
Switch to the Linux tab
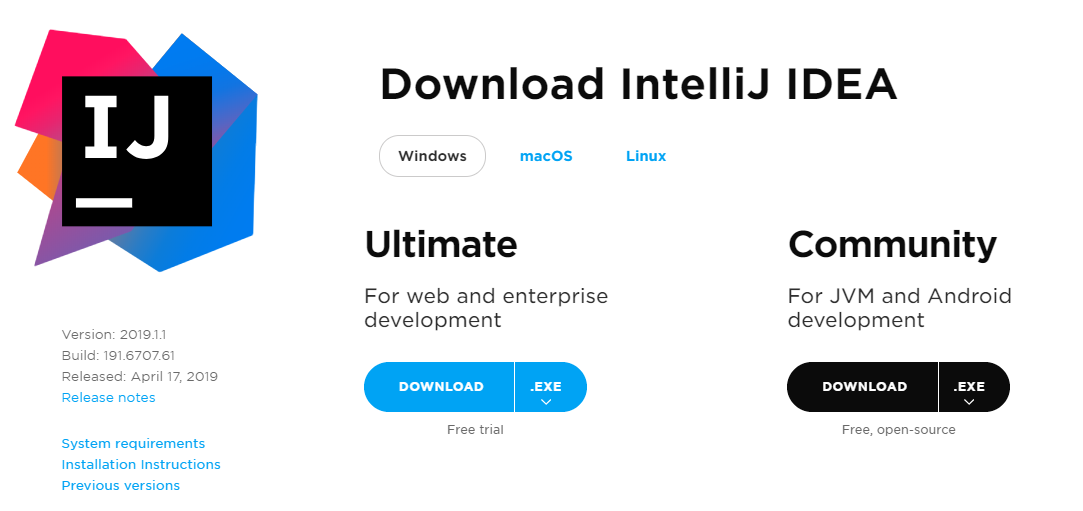tap(646, 156)
